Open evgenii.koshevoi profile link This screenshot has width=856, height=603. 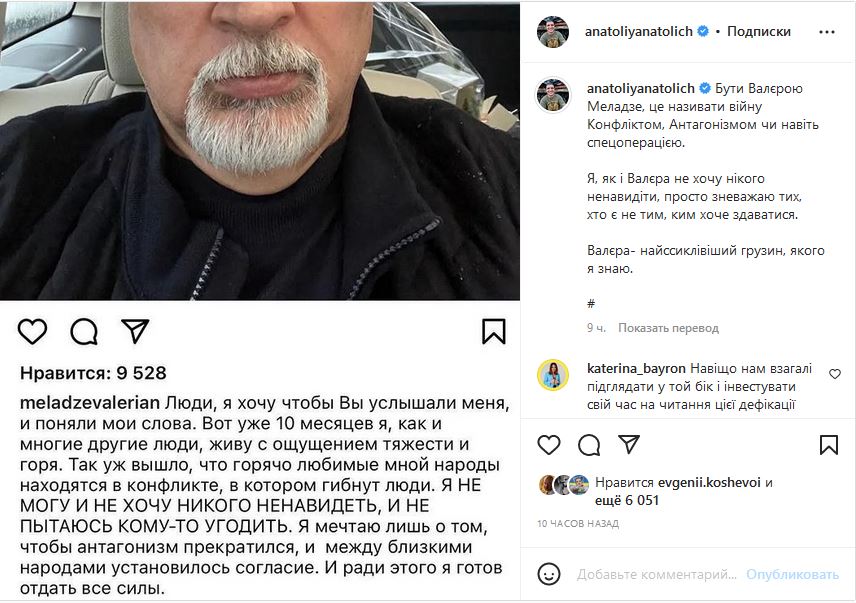709,482
